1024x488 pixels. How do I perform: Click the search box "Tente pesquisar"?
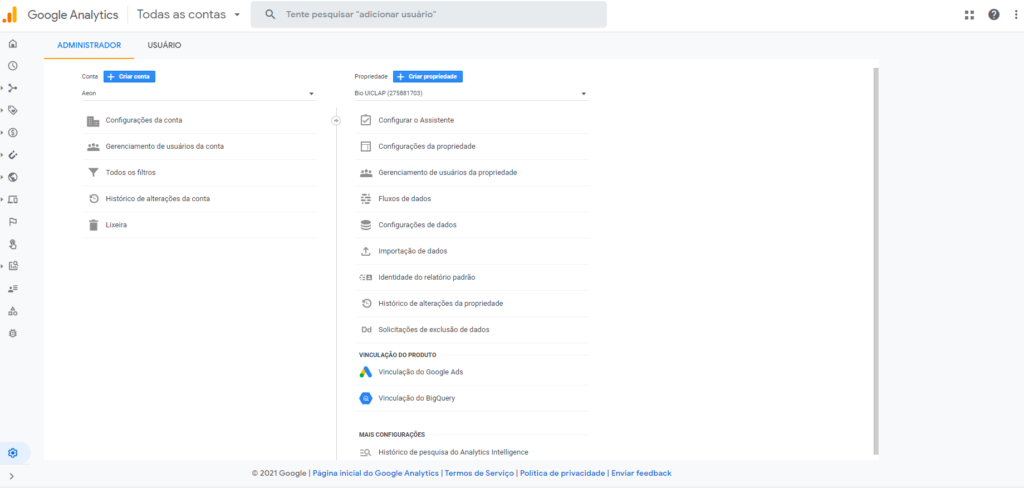tap(428, 14)
